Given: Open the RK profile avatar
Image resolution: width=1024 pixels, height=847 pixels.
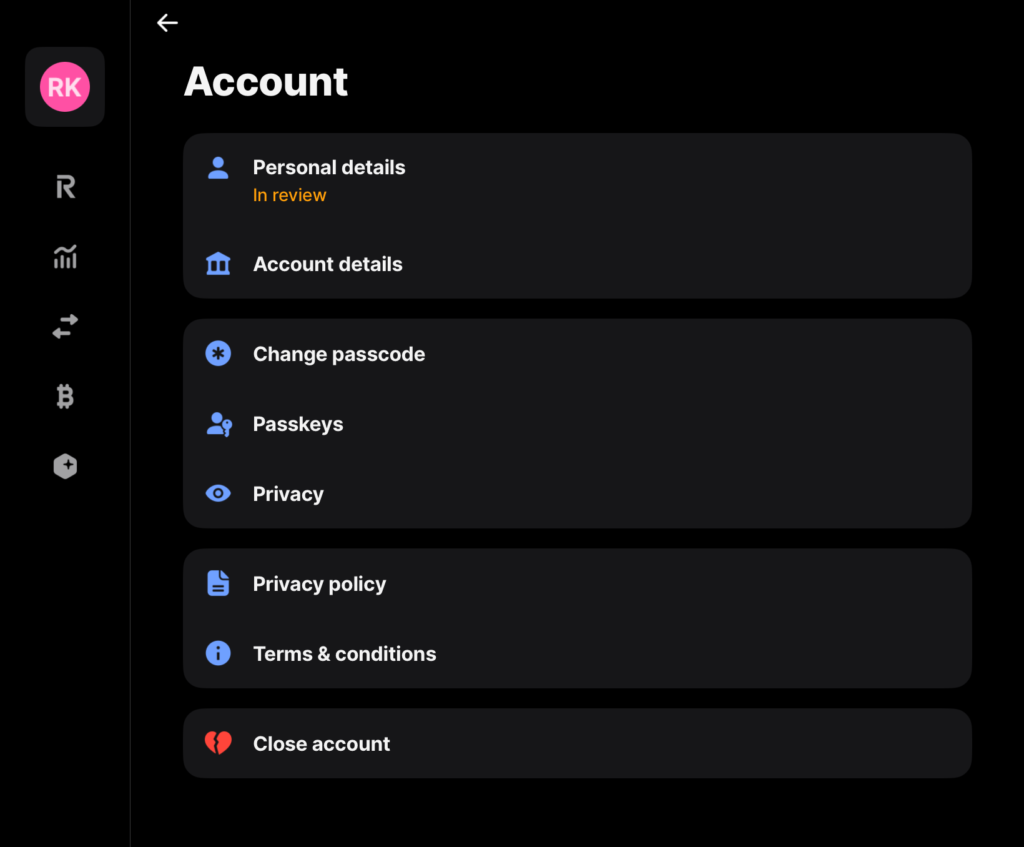Looking at the screenshot, I should (64, 87).
